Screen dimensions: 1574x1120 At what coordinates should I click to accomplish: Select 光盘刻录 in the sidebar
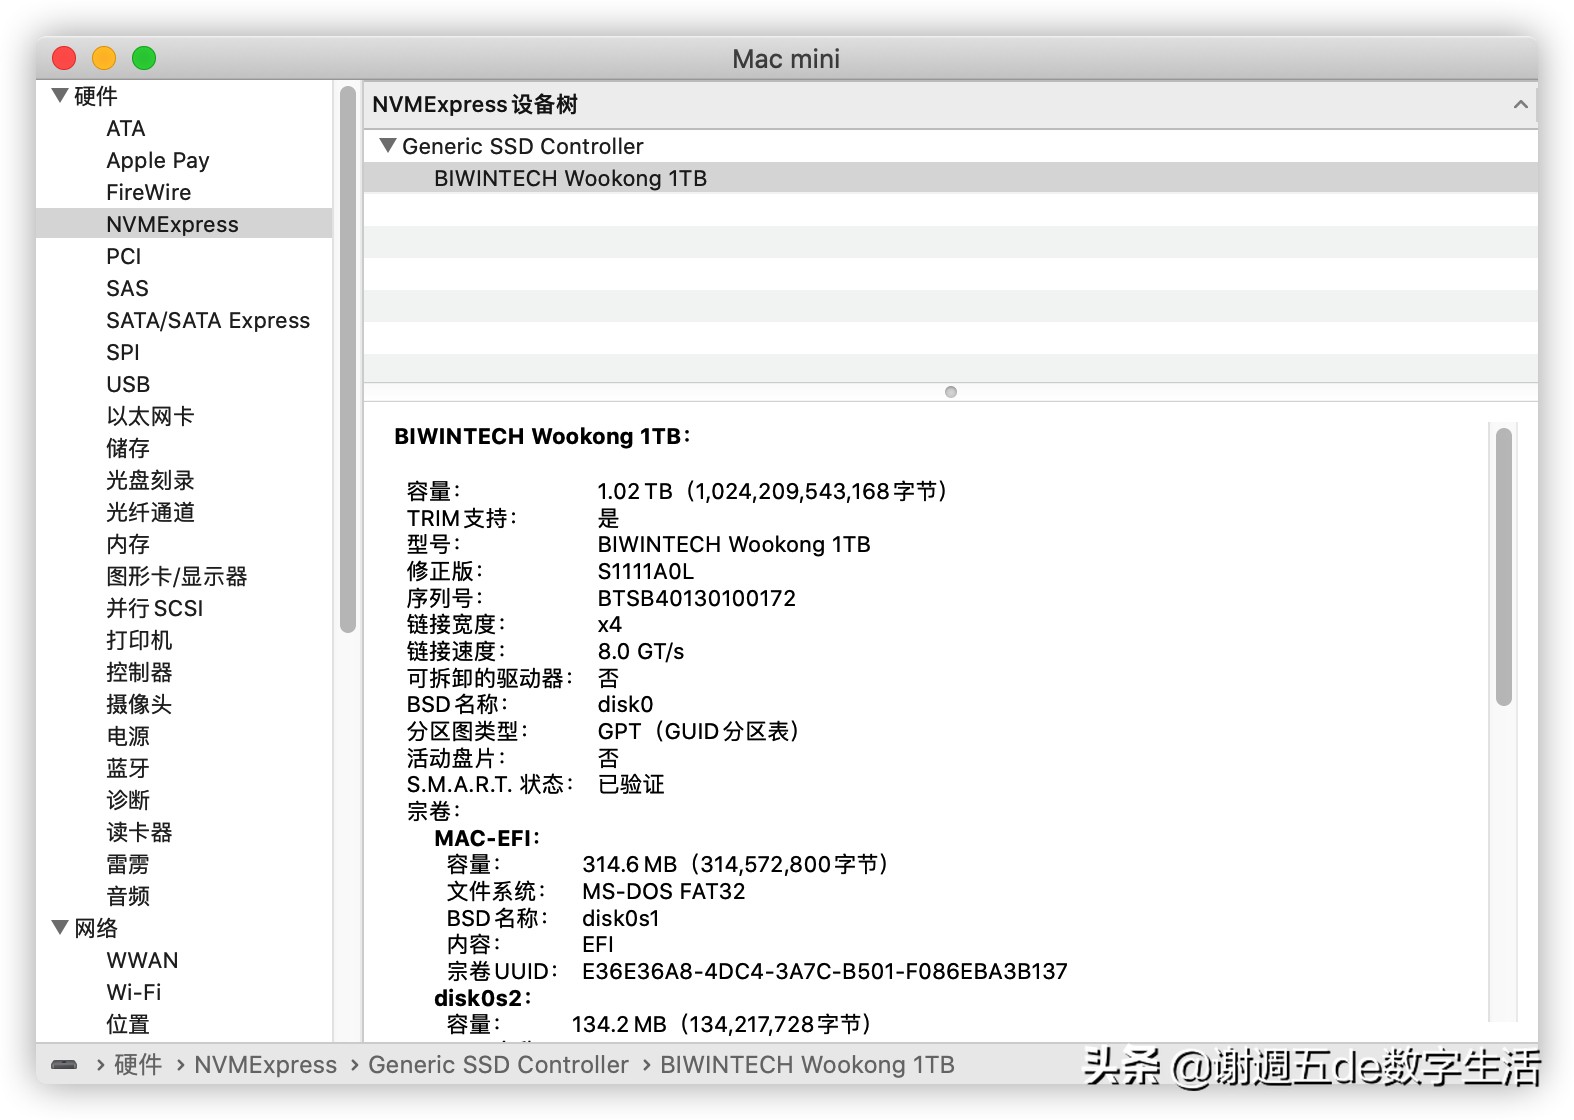click(x=150, y=480)
